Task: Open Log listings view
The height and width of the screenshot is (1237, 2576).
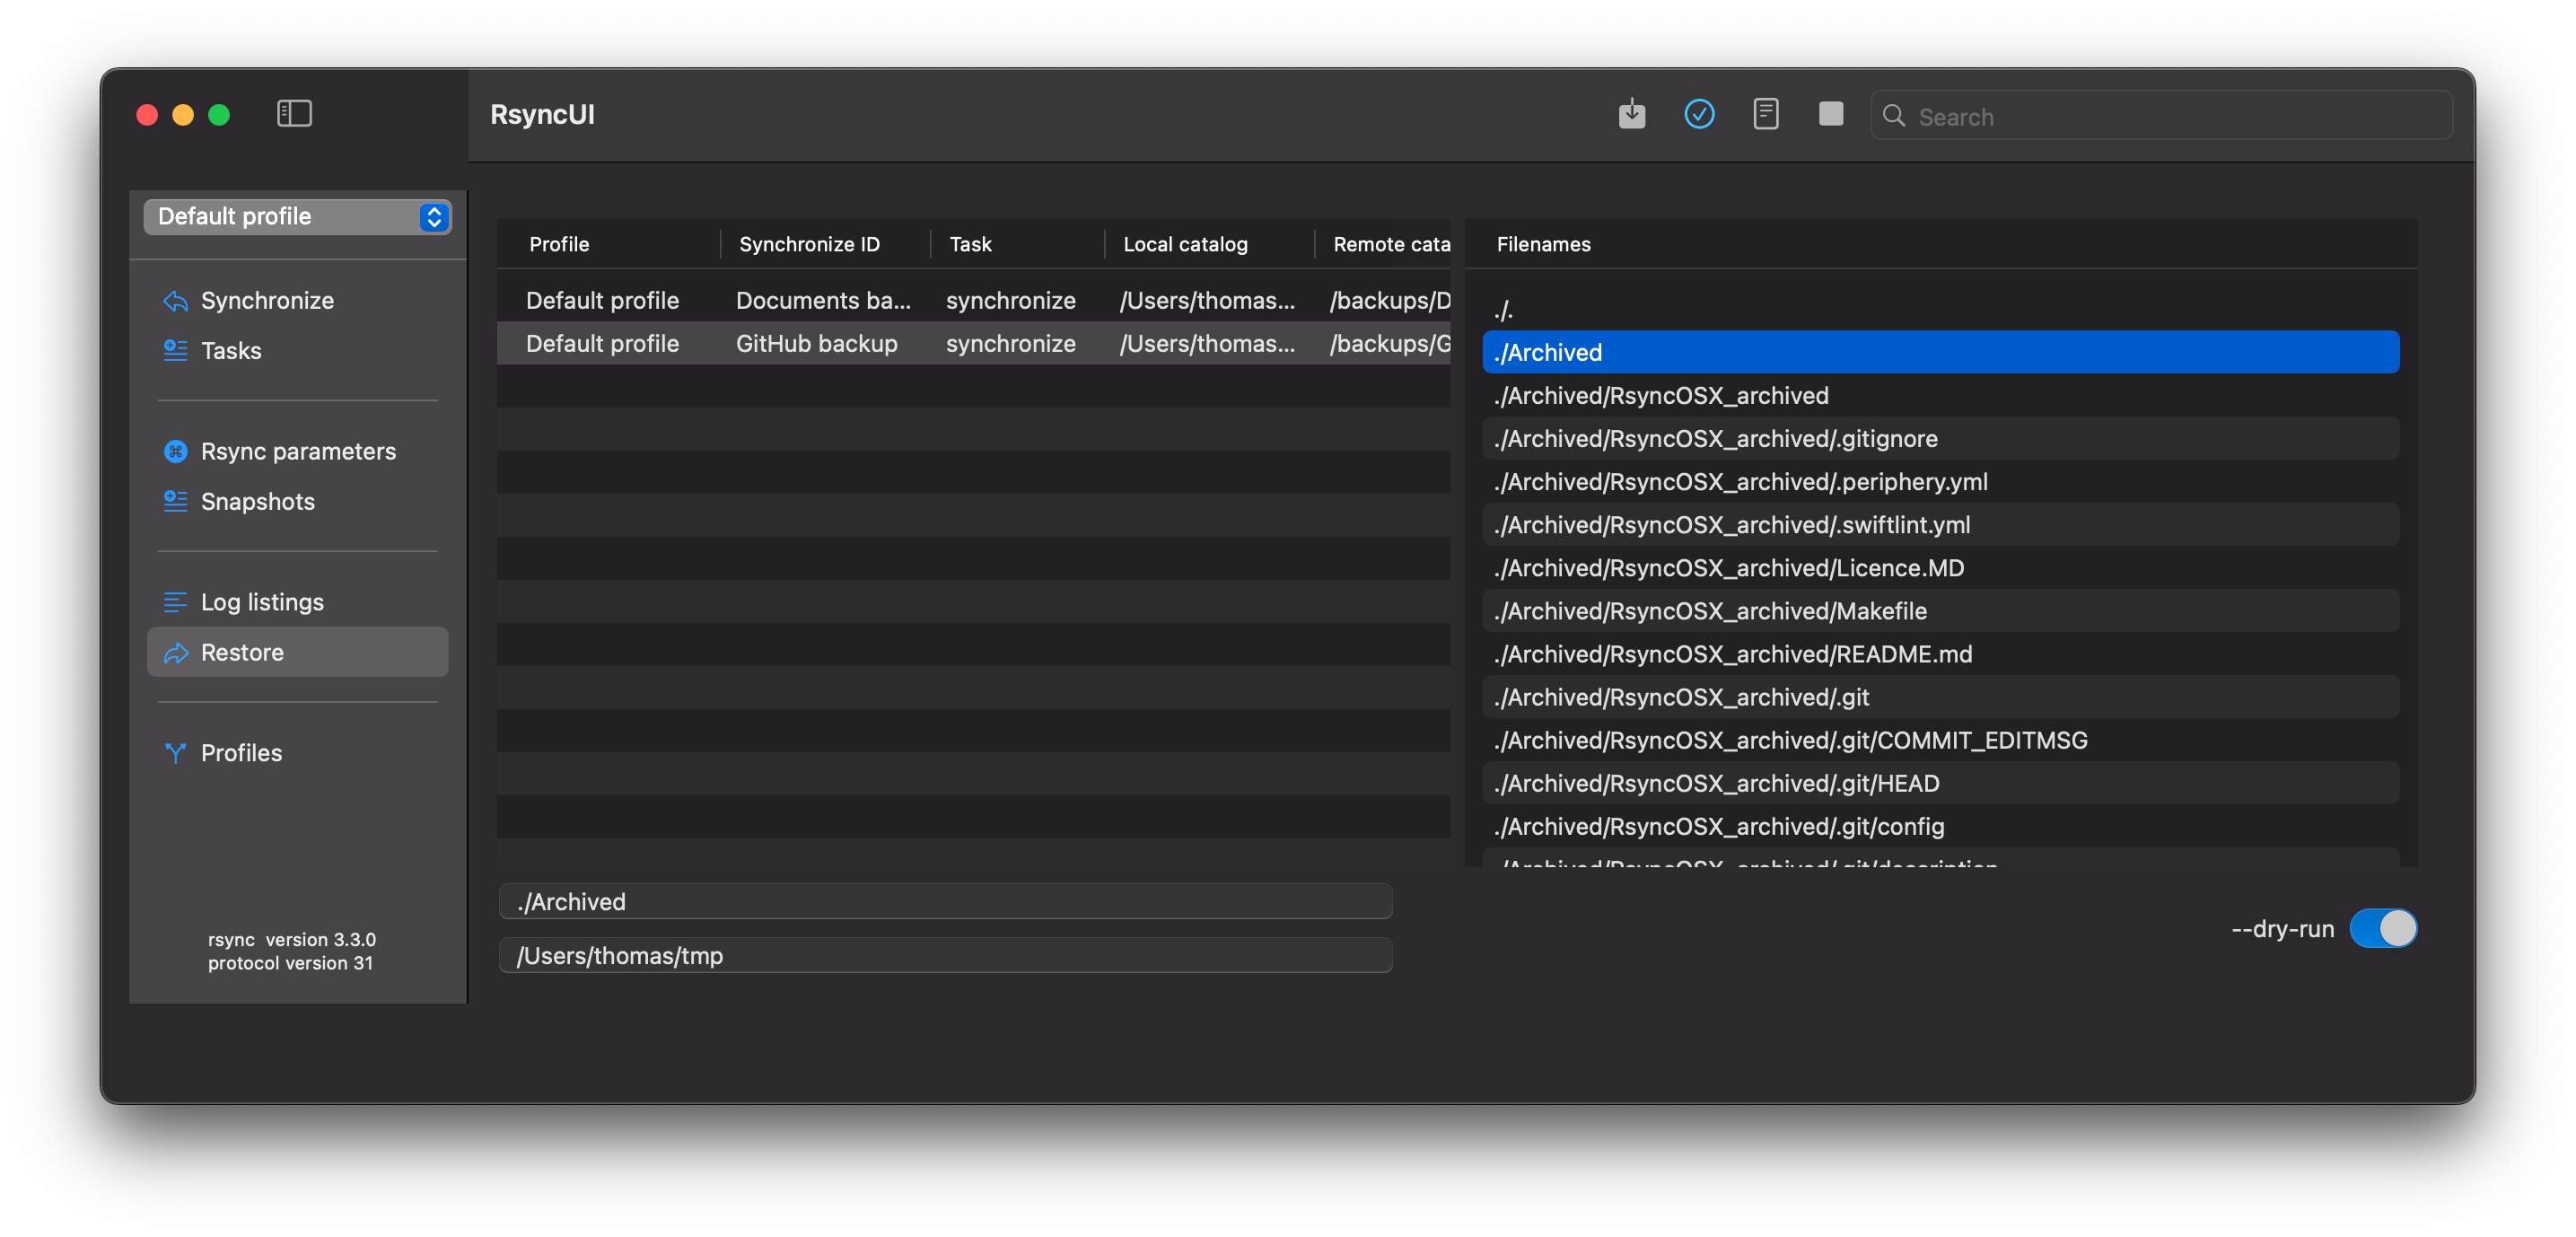Action: tap(262, 602)
